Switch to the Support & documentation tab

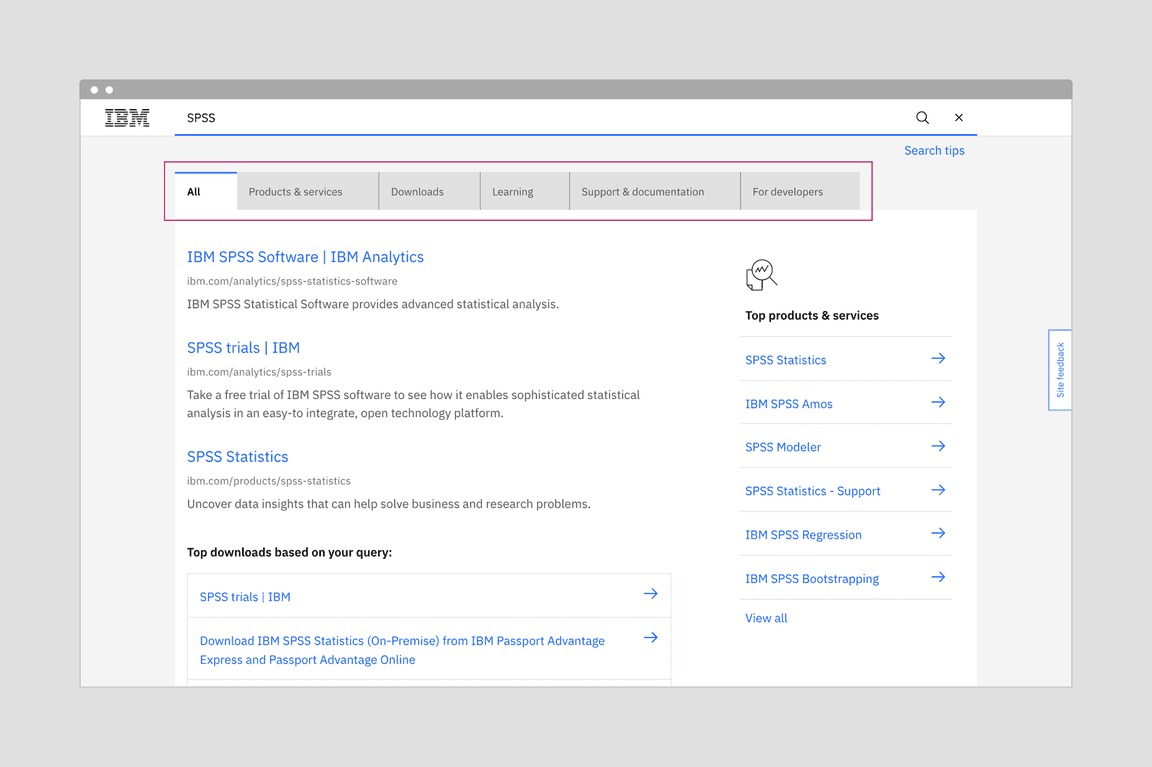click(x=641, y=191)
